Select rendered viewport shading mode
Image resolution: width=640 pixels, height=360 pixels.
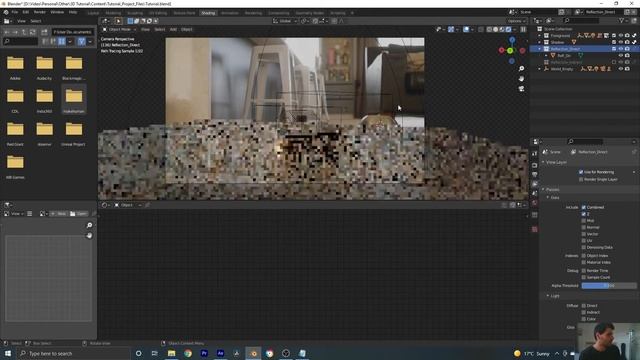coord(509,29)
